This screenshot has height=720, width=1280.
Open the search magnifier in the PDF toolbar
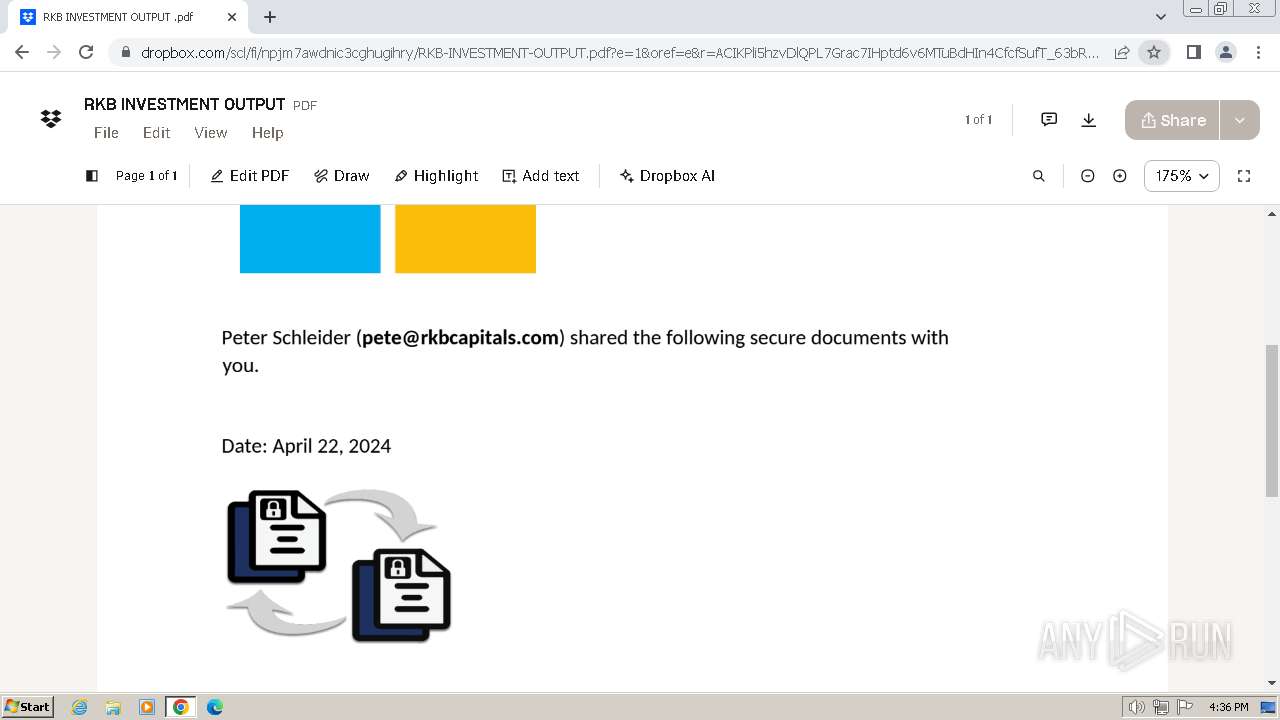[1039, 176]
